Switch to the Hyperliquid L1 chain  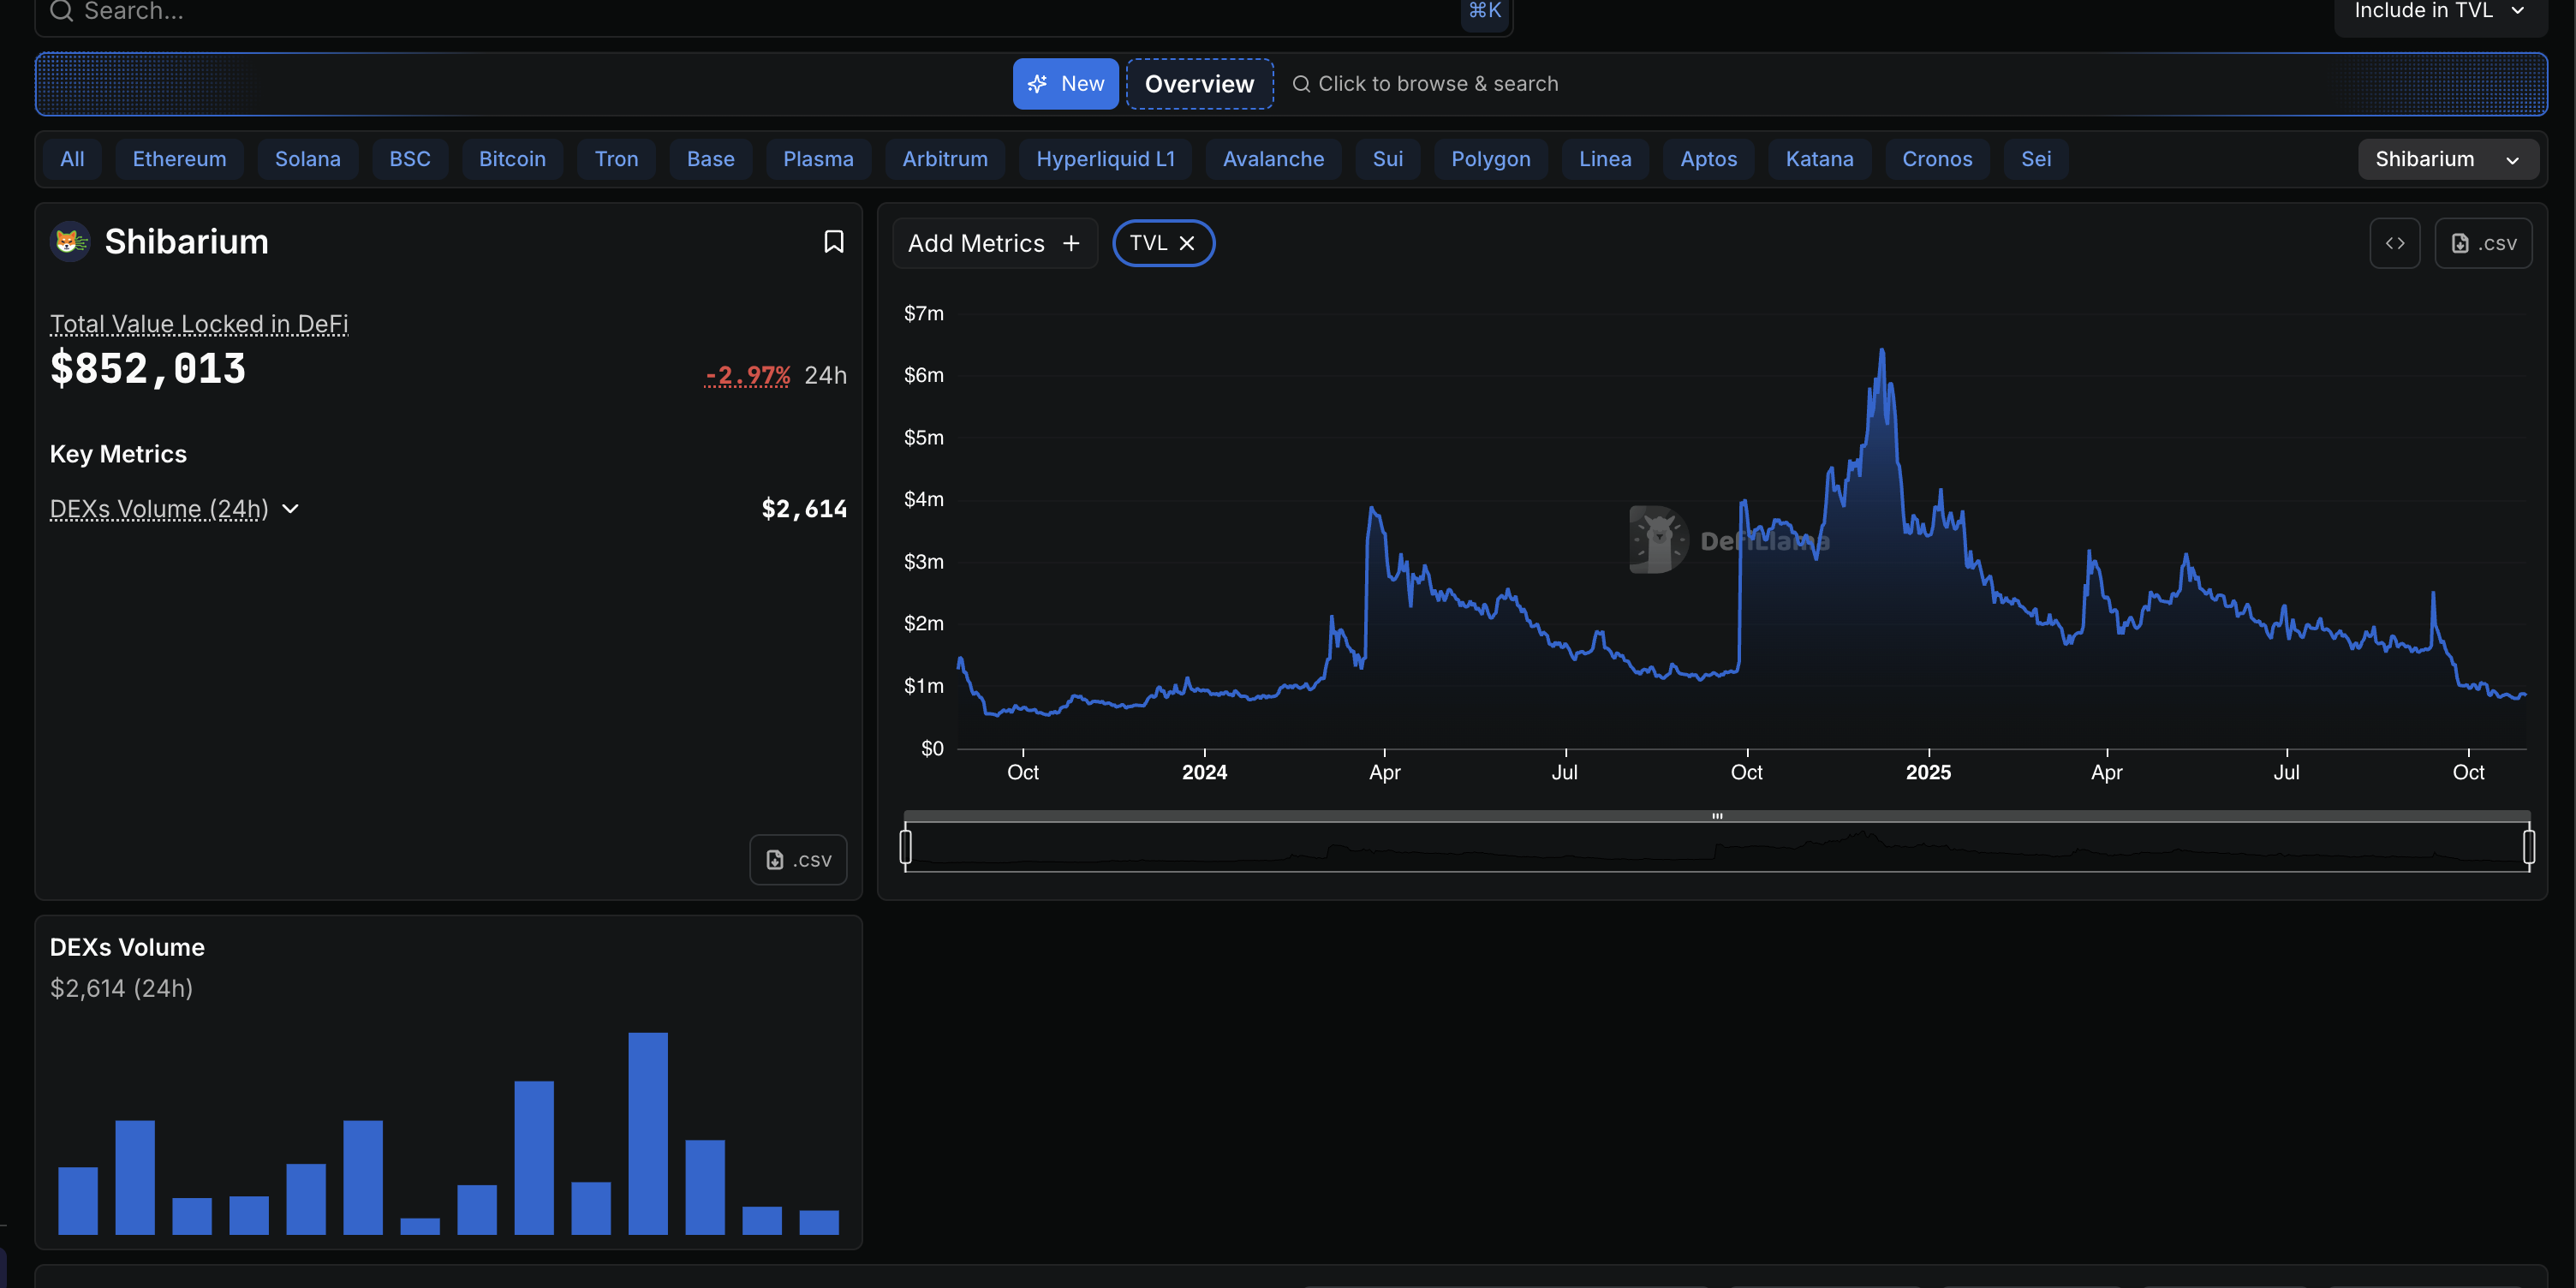point(1105,159)
